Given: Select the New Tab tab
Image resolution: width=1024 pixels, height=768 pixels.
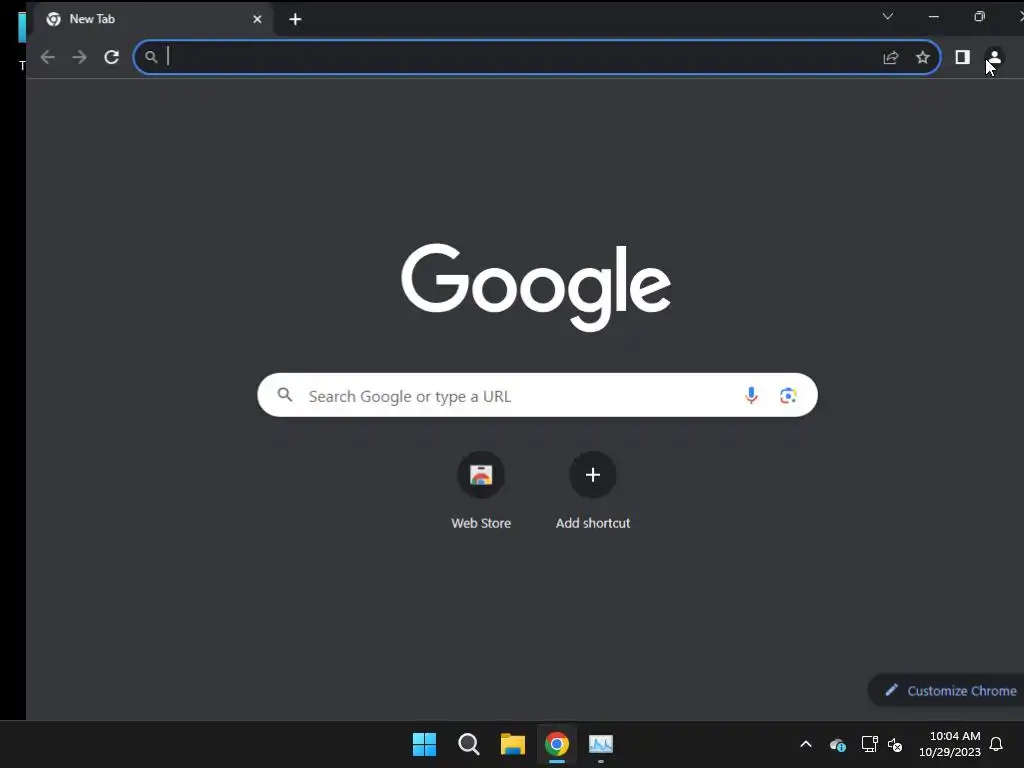Looking at the screenshot, I should (153, 20).
